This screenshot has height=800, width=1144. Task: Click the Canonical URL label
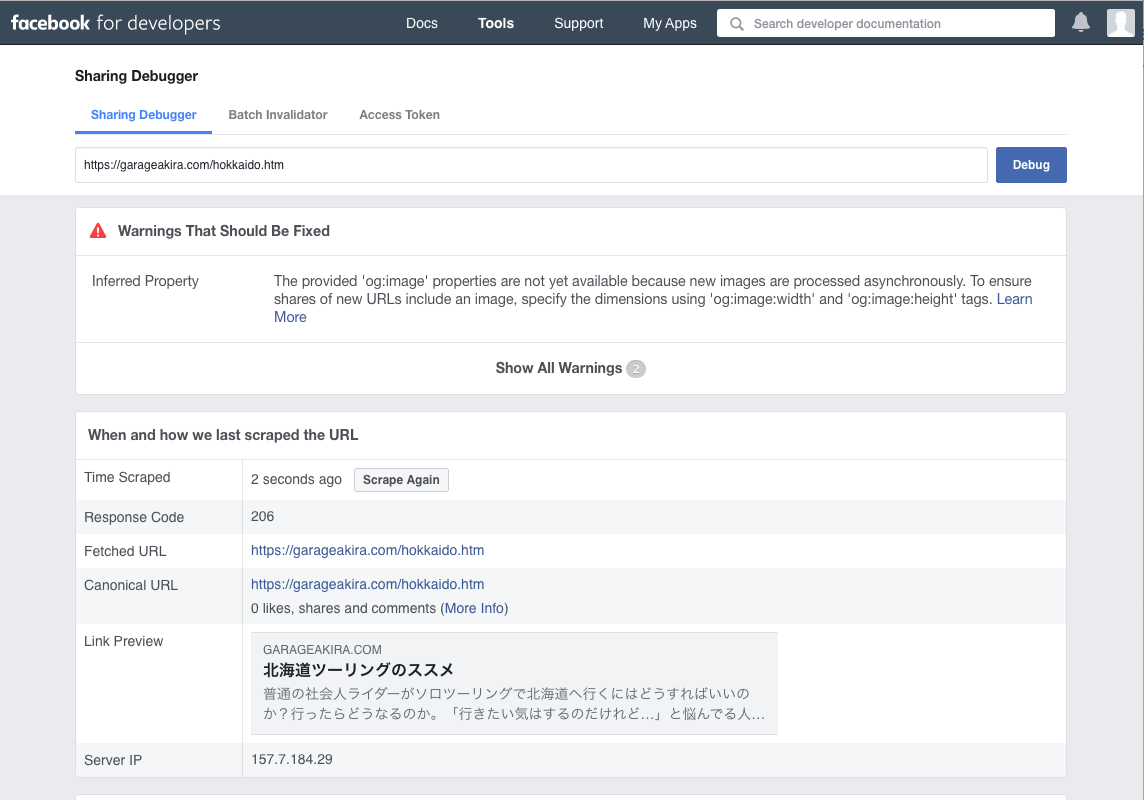tap(131, 586)
